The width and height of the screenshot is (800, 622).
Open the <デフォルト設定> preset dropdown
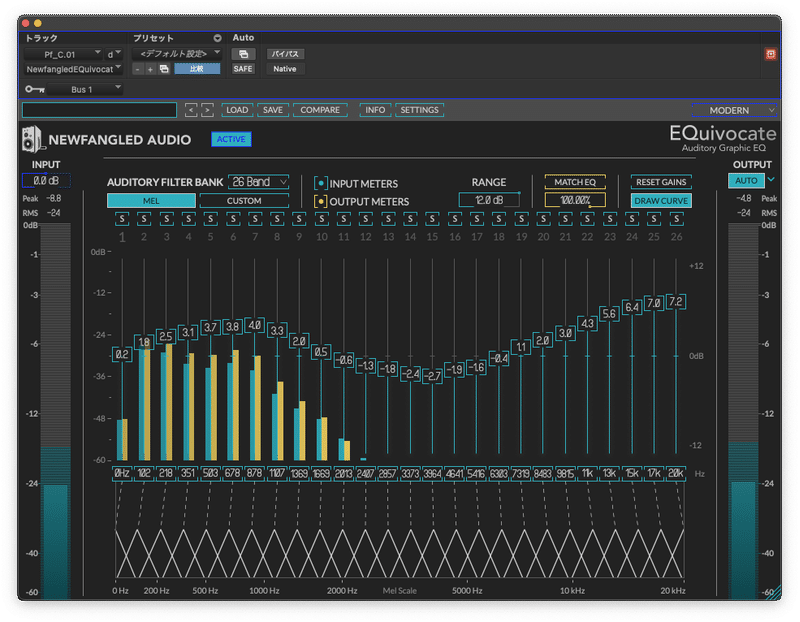coord(177,54)
